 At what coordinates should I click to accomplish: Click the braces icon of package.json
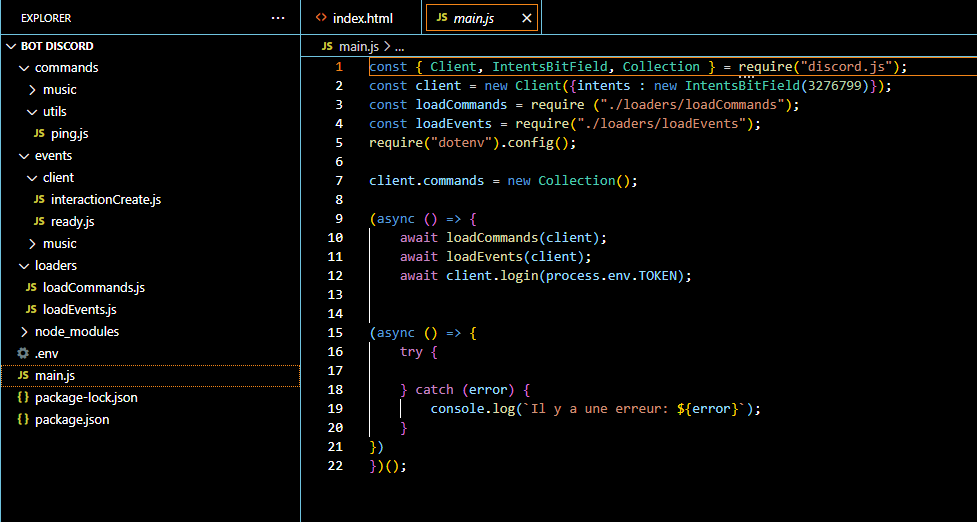pos(23,420)
